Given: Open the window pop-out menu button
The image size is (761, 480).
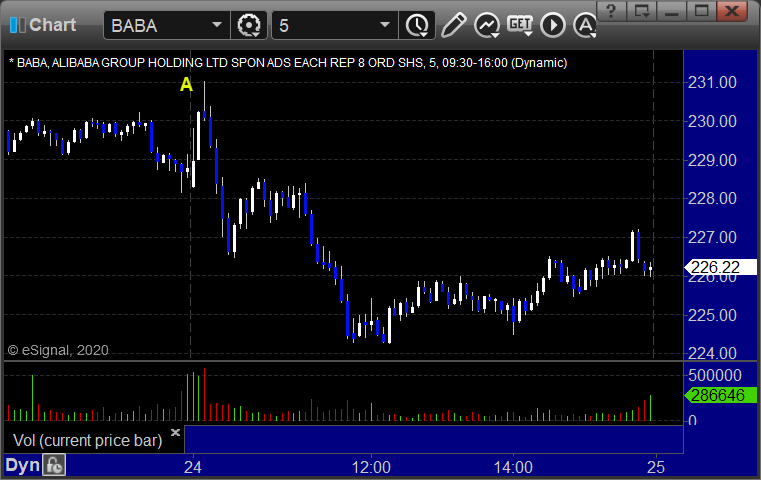Looking at the screenshot, I should [642, 11].
